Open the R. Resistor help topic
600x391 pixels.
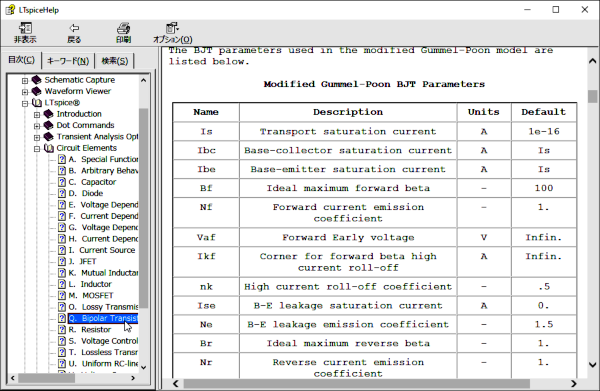tap(90, 329)
